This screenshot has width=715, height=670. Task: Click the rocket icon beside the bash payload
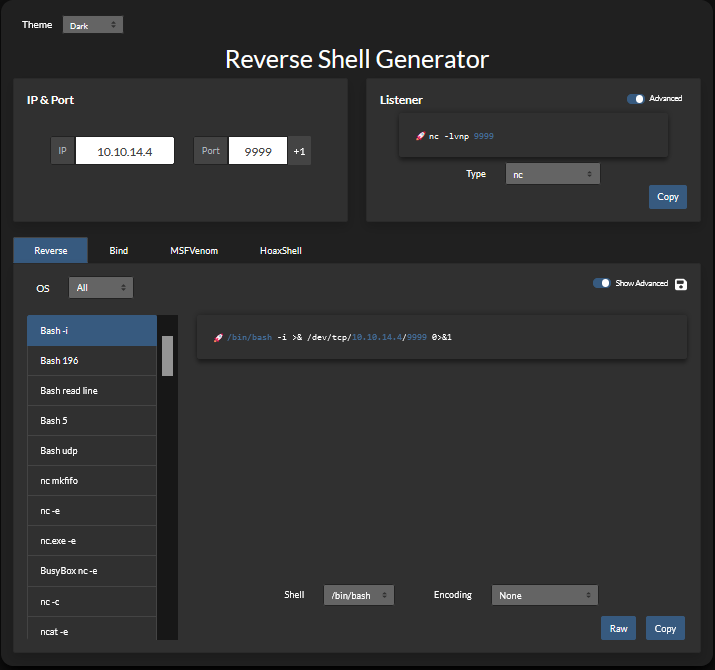(x=218, y=338)
